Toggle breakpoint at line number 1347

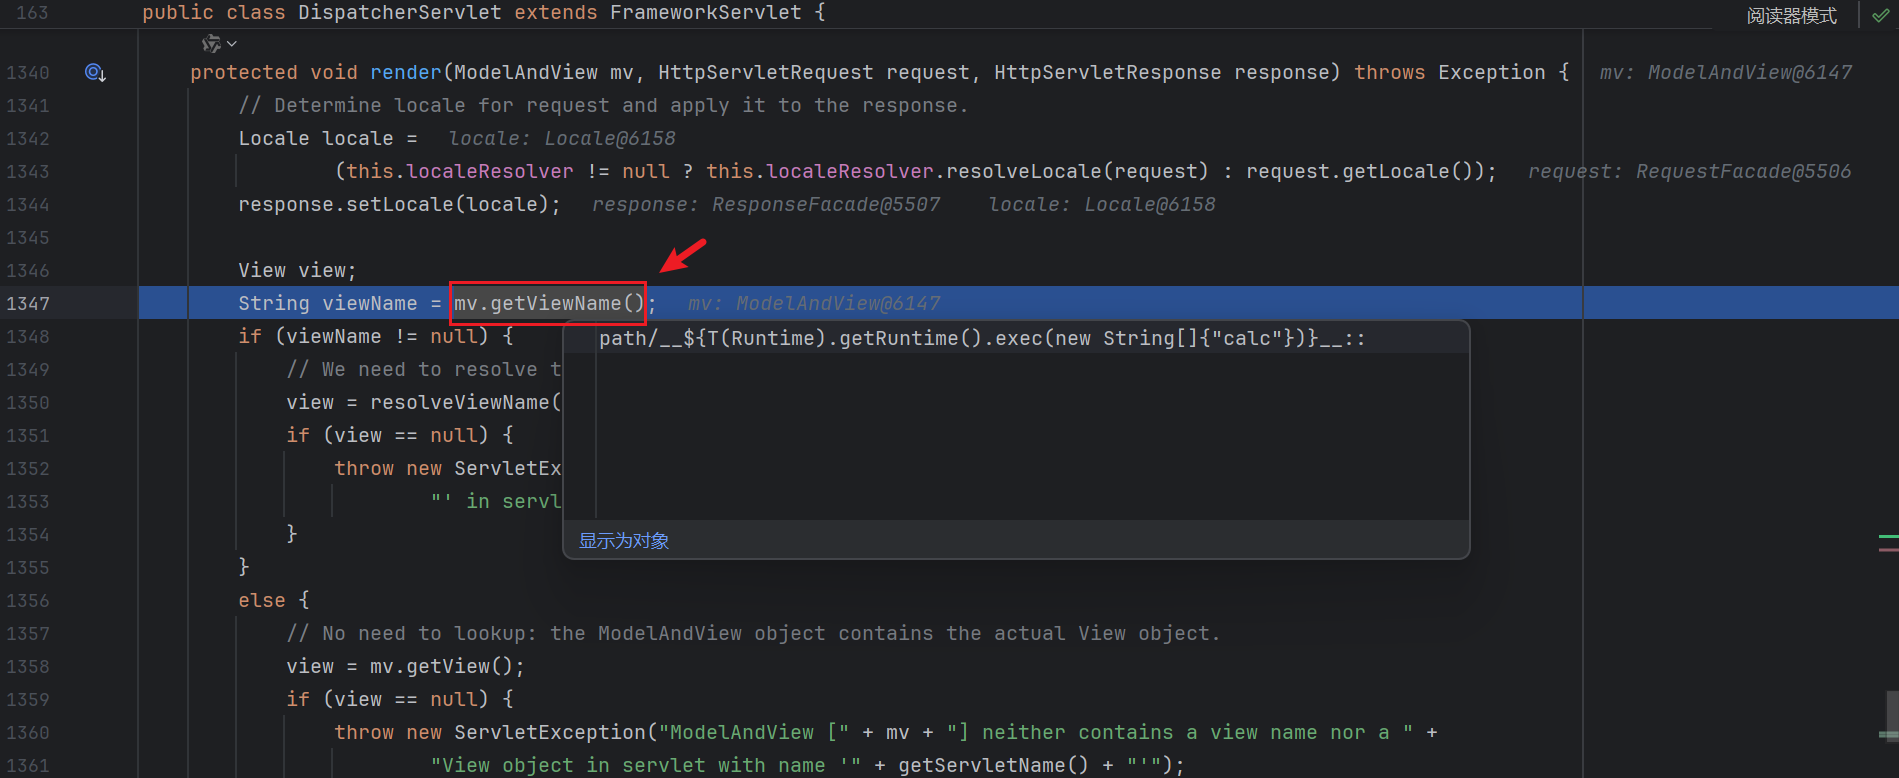28,303
